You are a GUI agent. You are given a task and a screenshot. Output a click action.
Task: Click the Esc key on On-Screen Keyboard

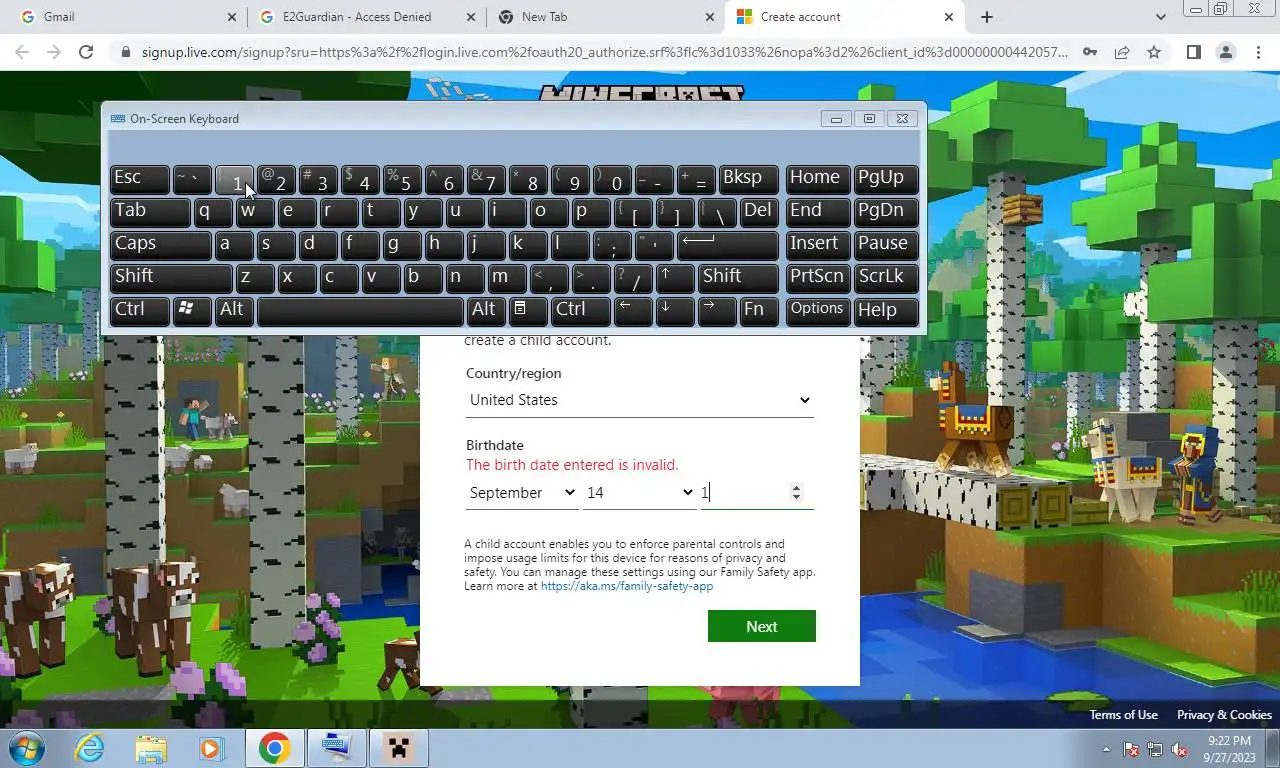[139, 179]
